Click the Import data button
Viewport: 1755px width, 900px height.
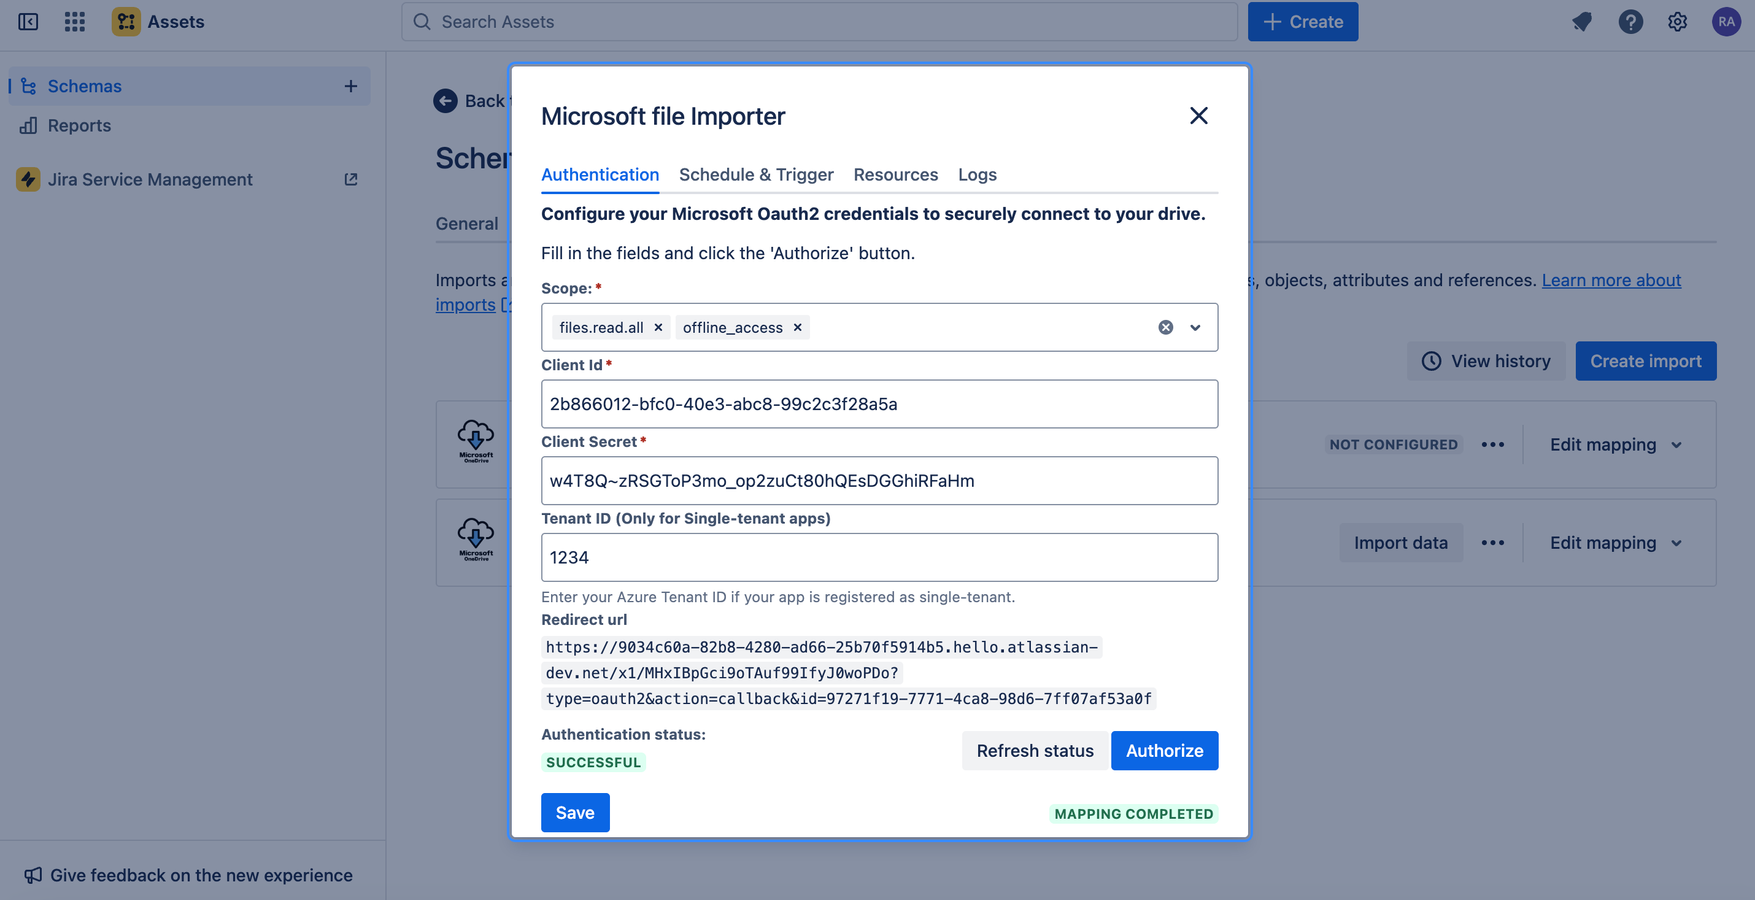pos(1401,542)
